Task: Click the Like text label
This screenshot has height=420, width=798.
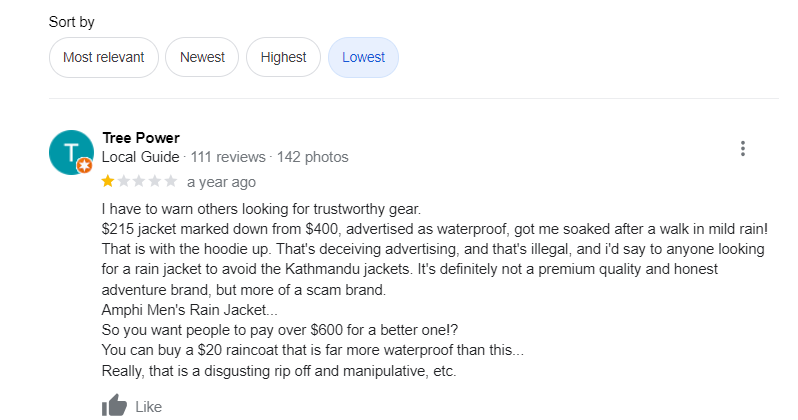Action: click(x=148, y=407)
